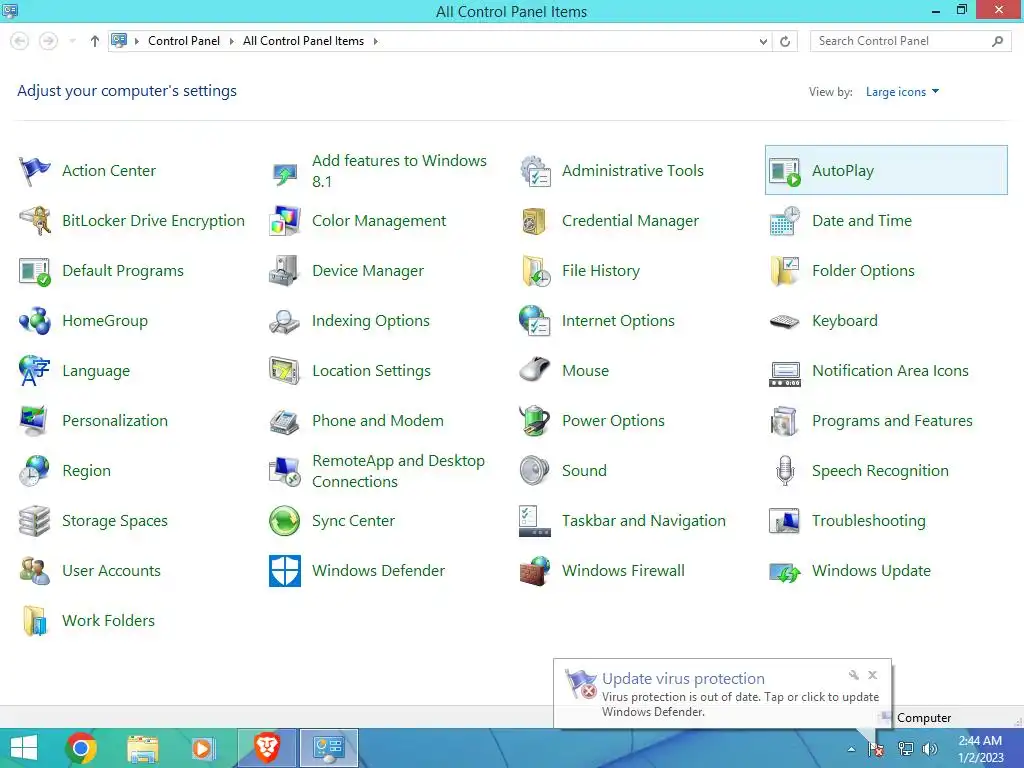Screen dimensions: 1024x768
Task: Open the Folder Options link
Action: tap(863, 271)
